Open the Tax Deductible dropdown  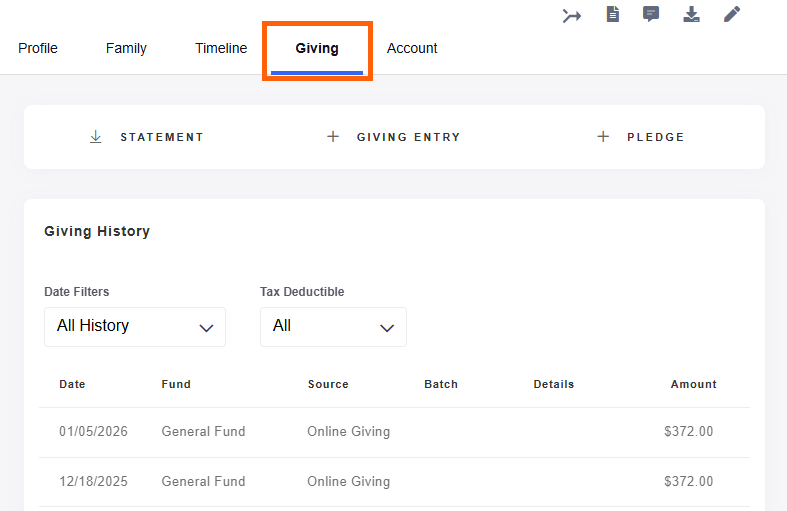333,327
